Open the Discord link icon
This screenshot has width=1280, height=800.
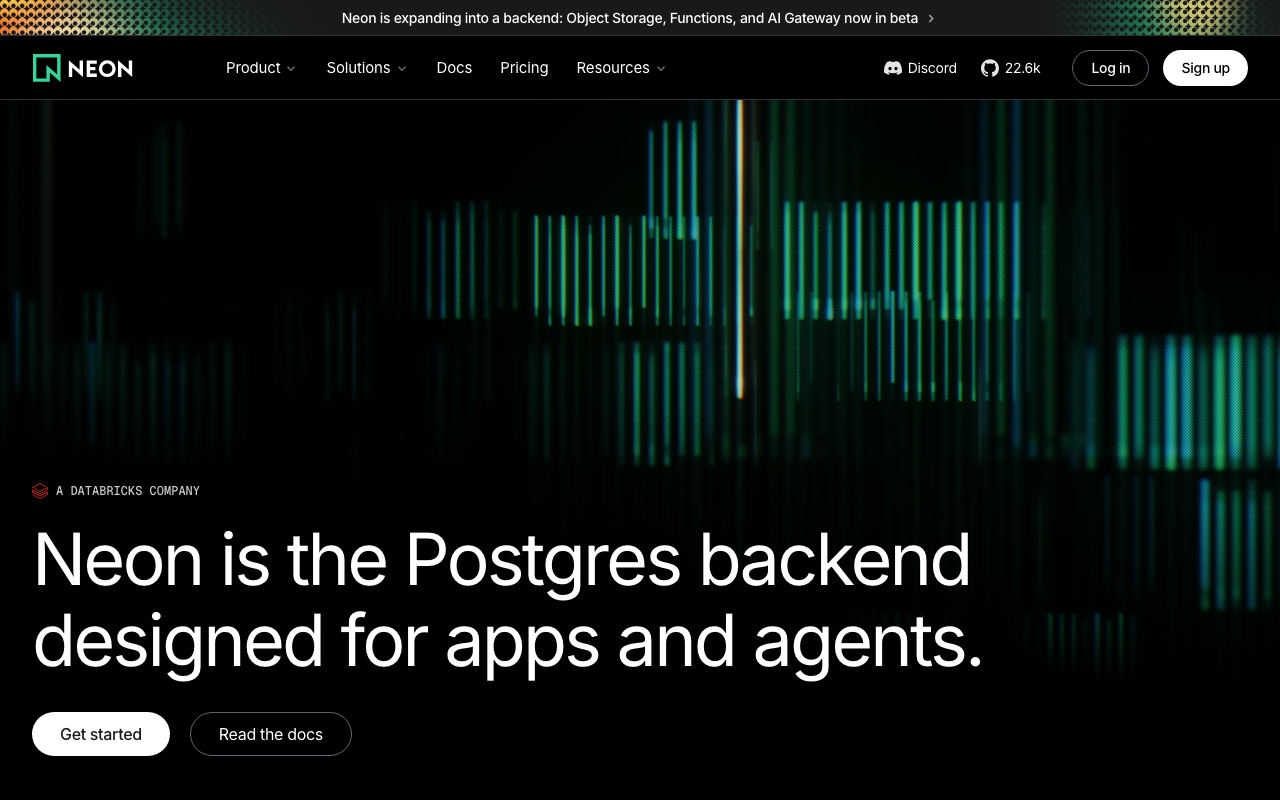(893, 68)
